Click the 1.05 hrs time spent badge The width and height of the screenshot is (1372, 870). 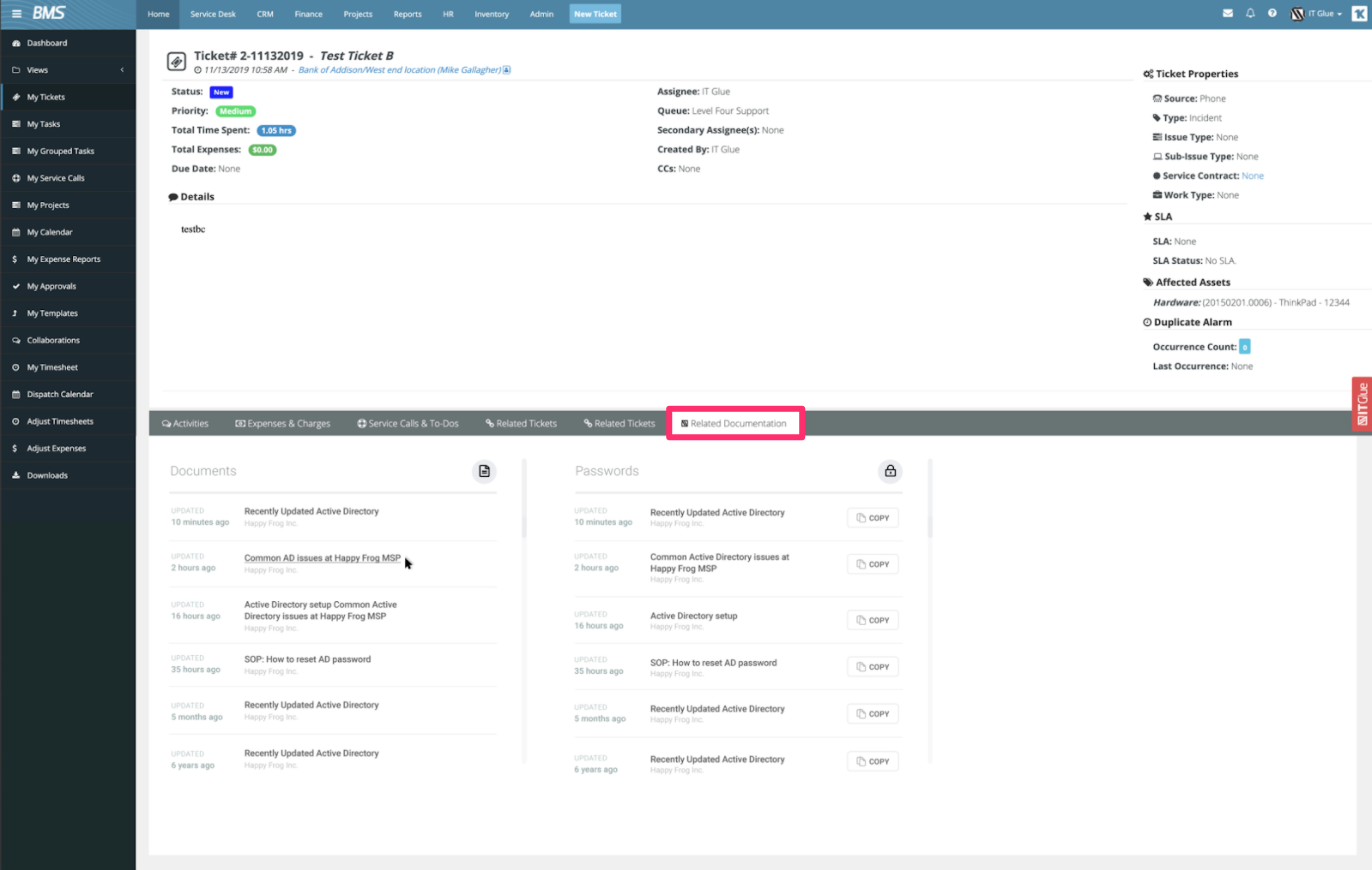(276, 130)
